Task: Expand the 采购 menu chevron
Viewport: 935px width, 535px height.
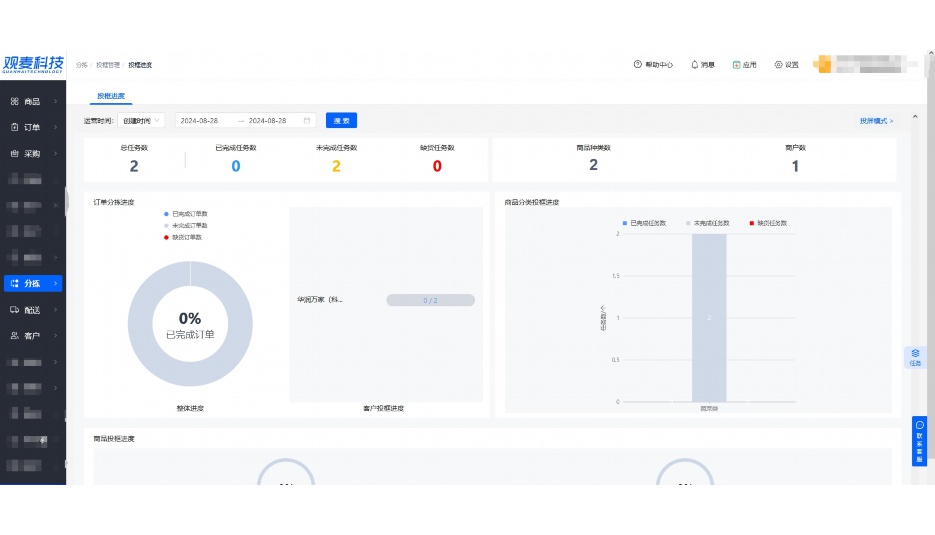Action: [x=55, y=153]
